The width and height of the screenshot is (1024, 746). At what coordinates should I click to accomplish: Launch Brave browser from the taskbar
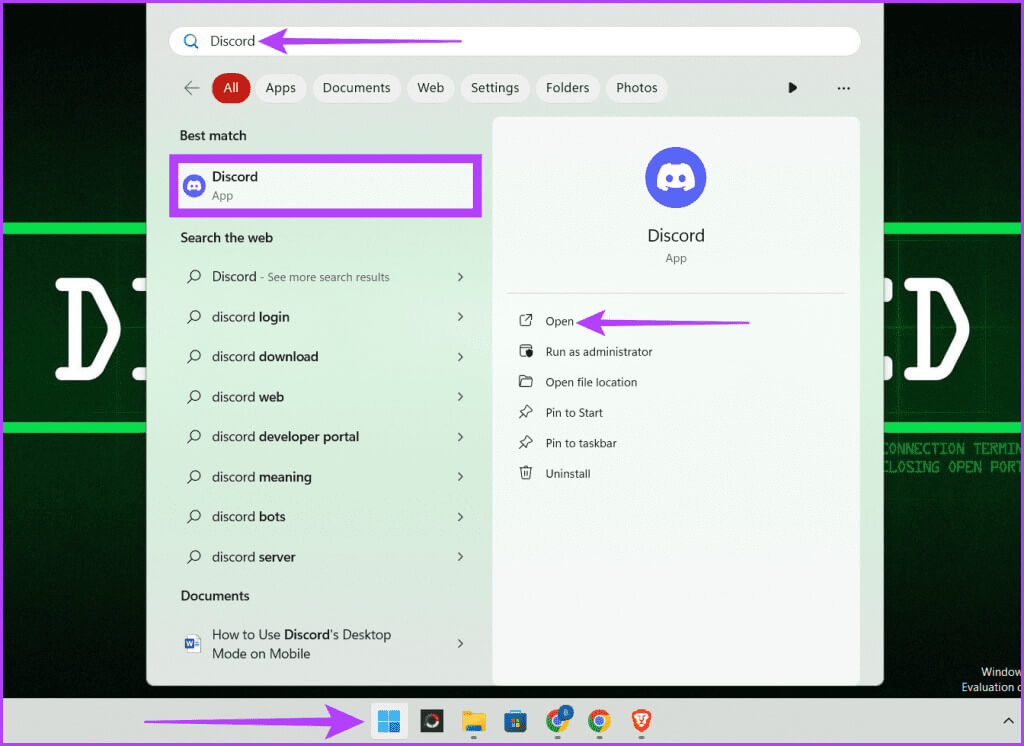click(x=641, y=721)
